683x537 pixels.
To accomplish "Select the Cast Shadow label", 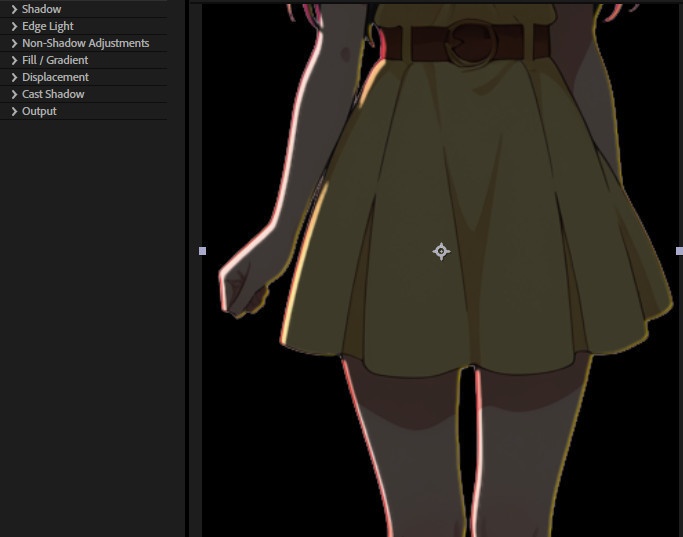I will tap(53, 94).
